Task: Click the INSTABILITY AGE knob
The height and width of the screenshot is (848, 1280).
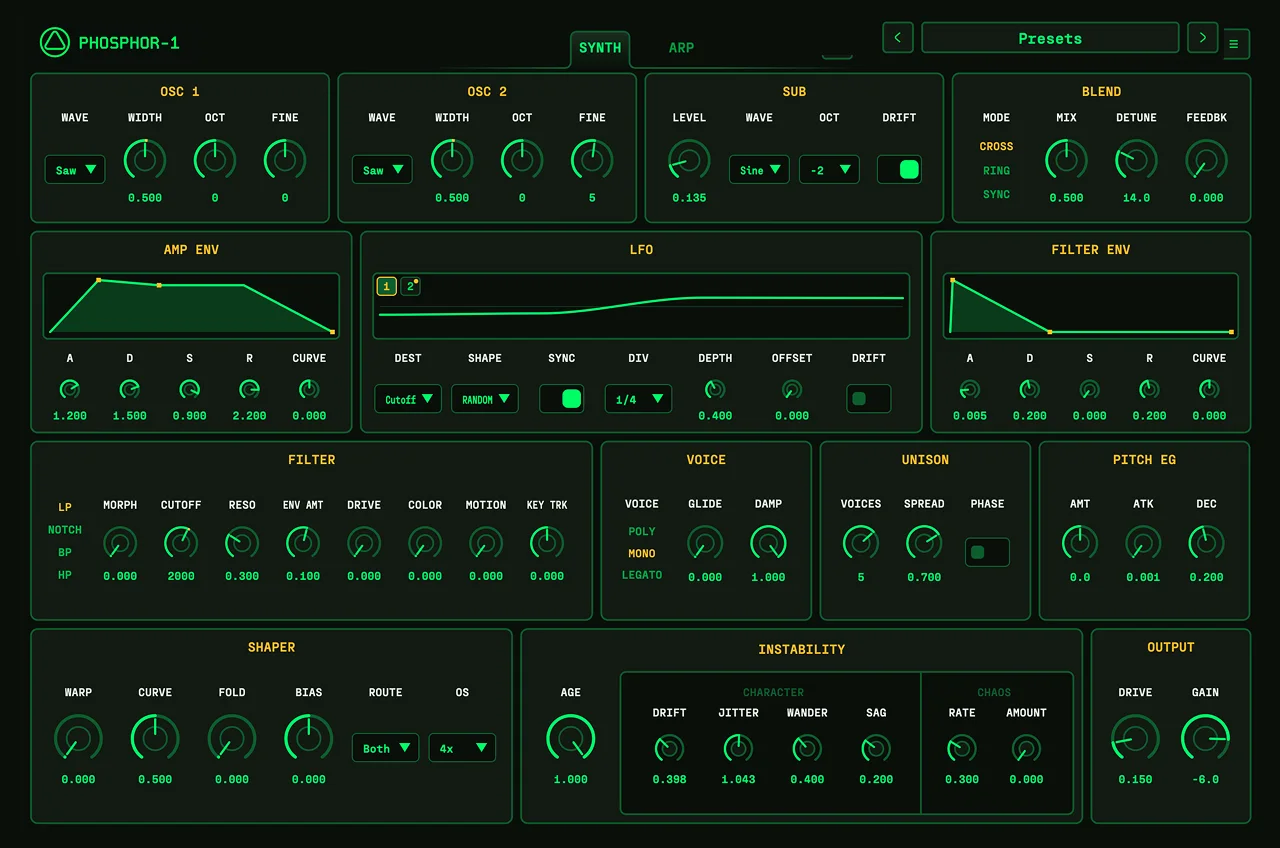Action: click(x=571, y=738)
